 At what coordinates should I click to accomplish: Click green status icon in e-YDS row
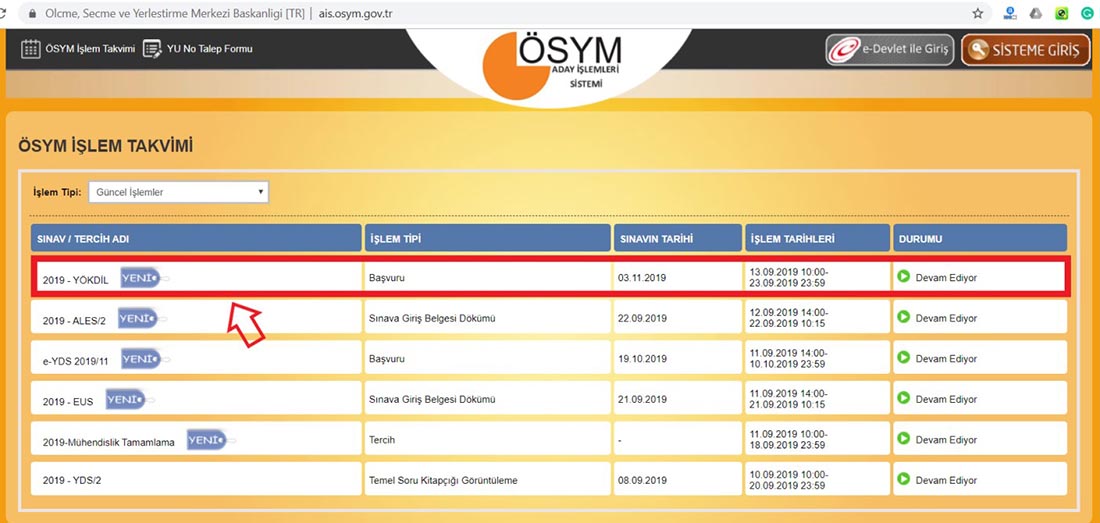pos(904,358)
